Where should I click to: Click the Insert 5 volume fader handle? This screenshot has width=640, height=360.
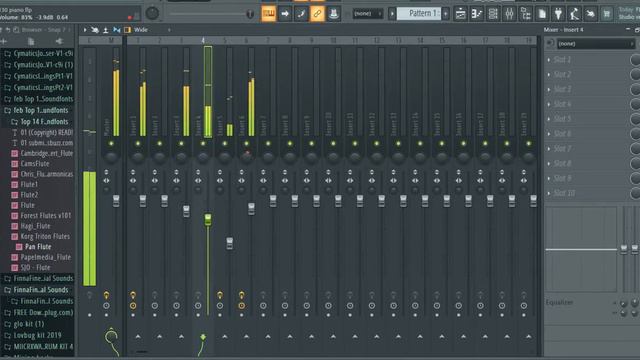230,243
